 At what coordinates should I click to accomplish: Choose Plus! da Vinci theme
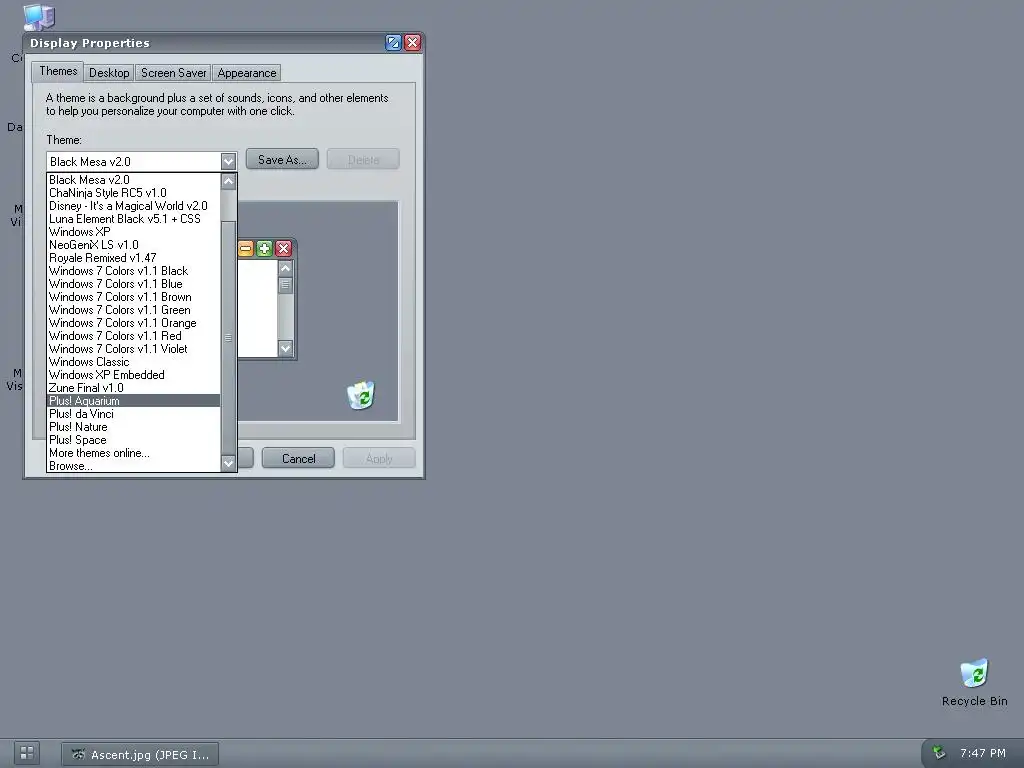coord(134,414)
